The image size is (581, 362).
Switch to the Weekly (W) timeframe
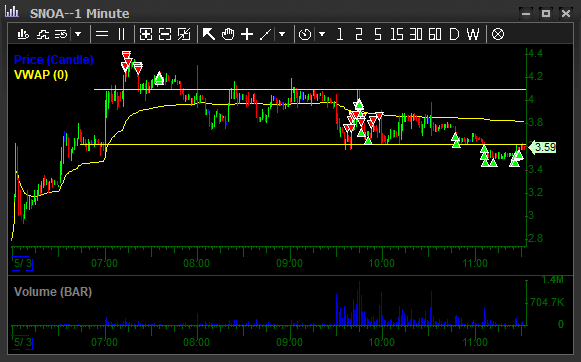coord(473,34)
